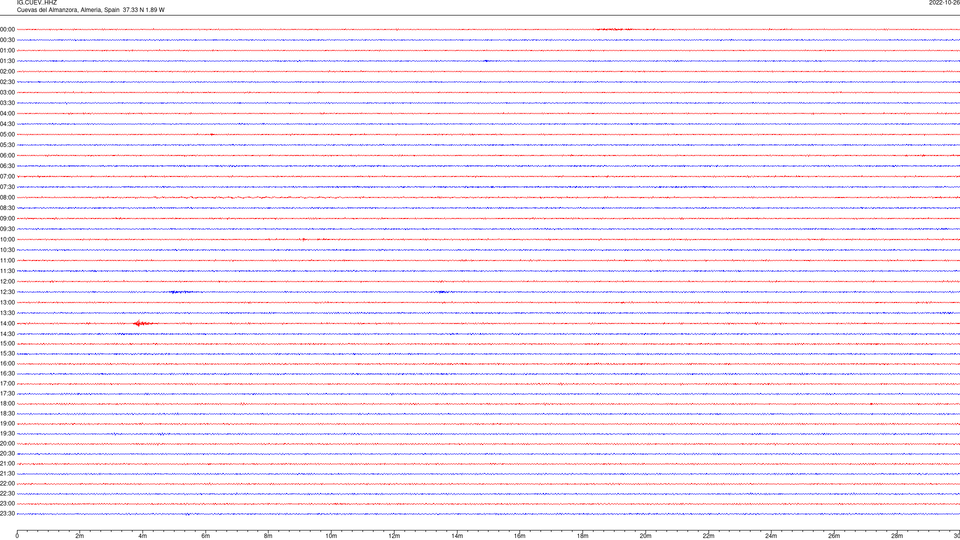Select the 09:00 time label

[x=7, y=219]
